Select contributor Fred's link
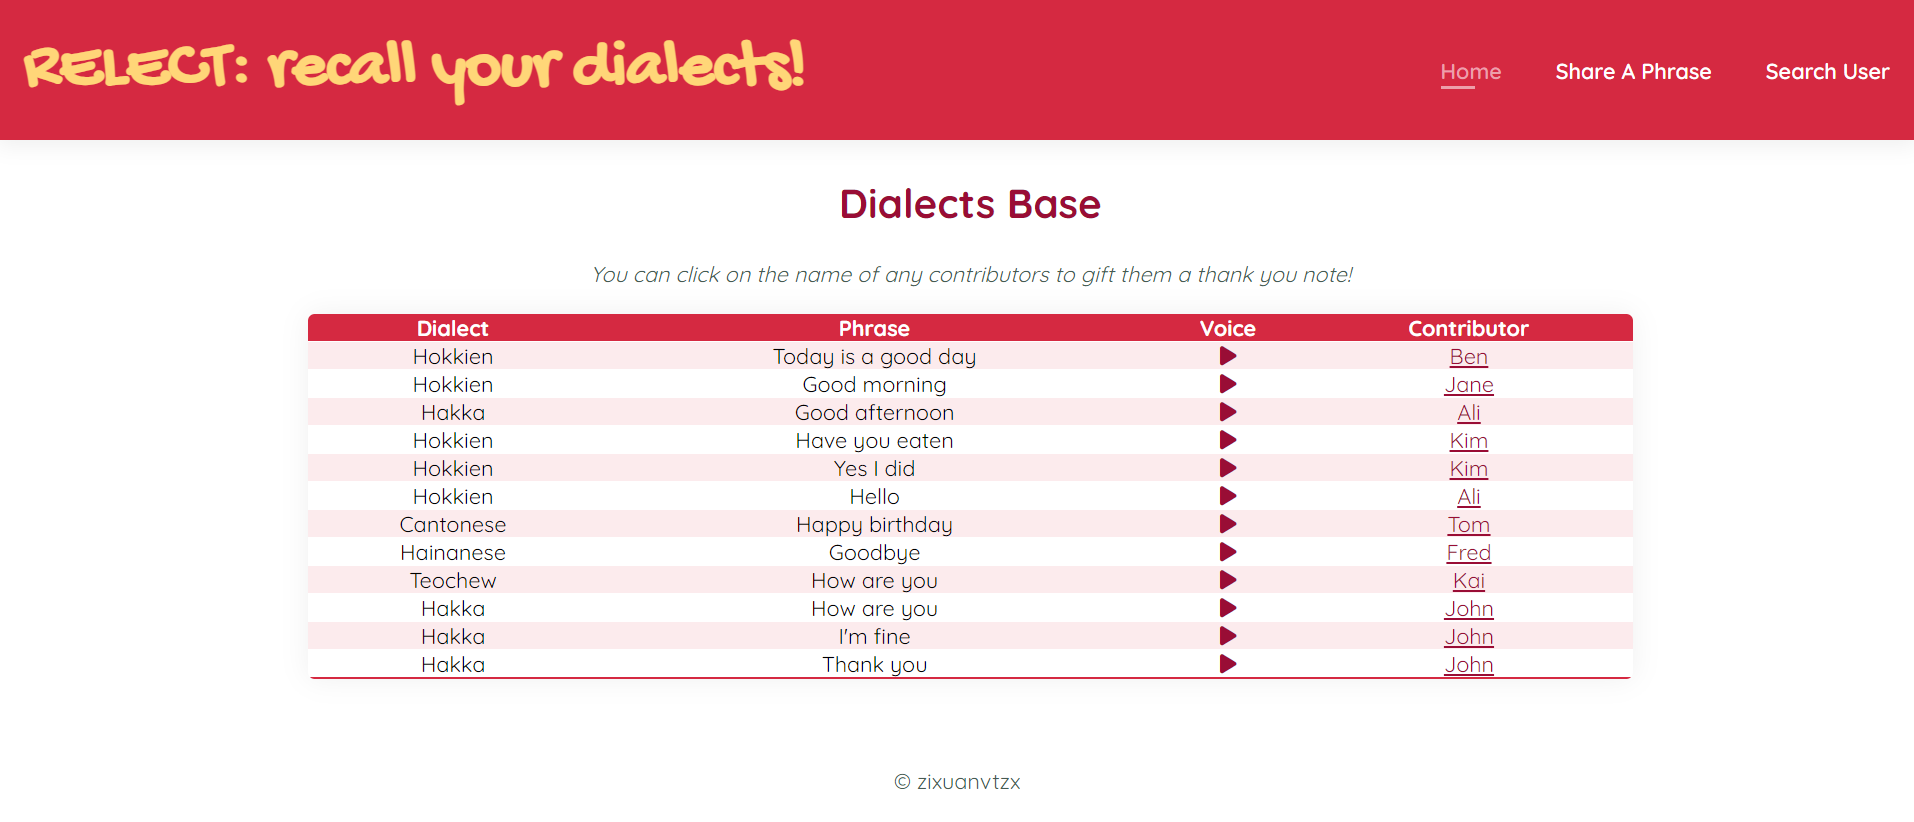 pos(1468,553)
